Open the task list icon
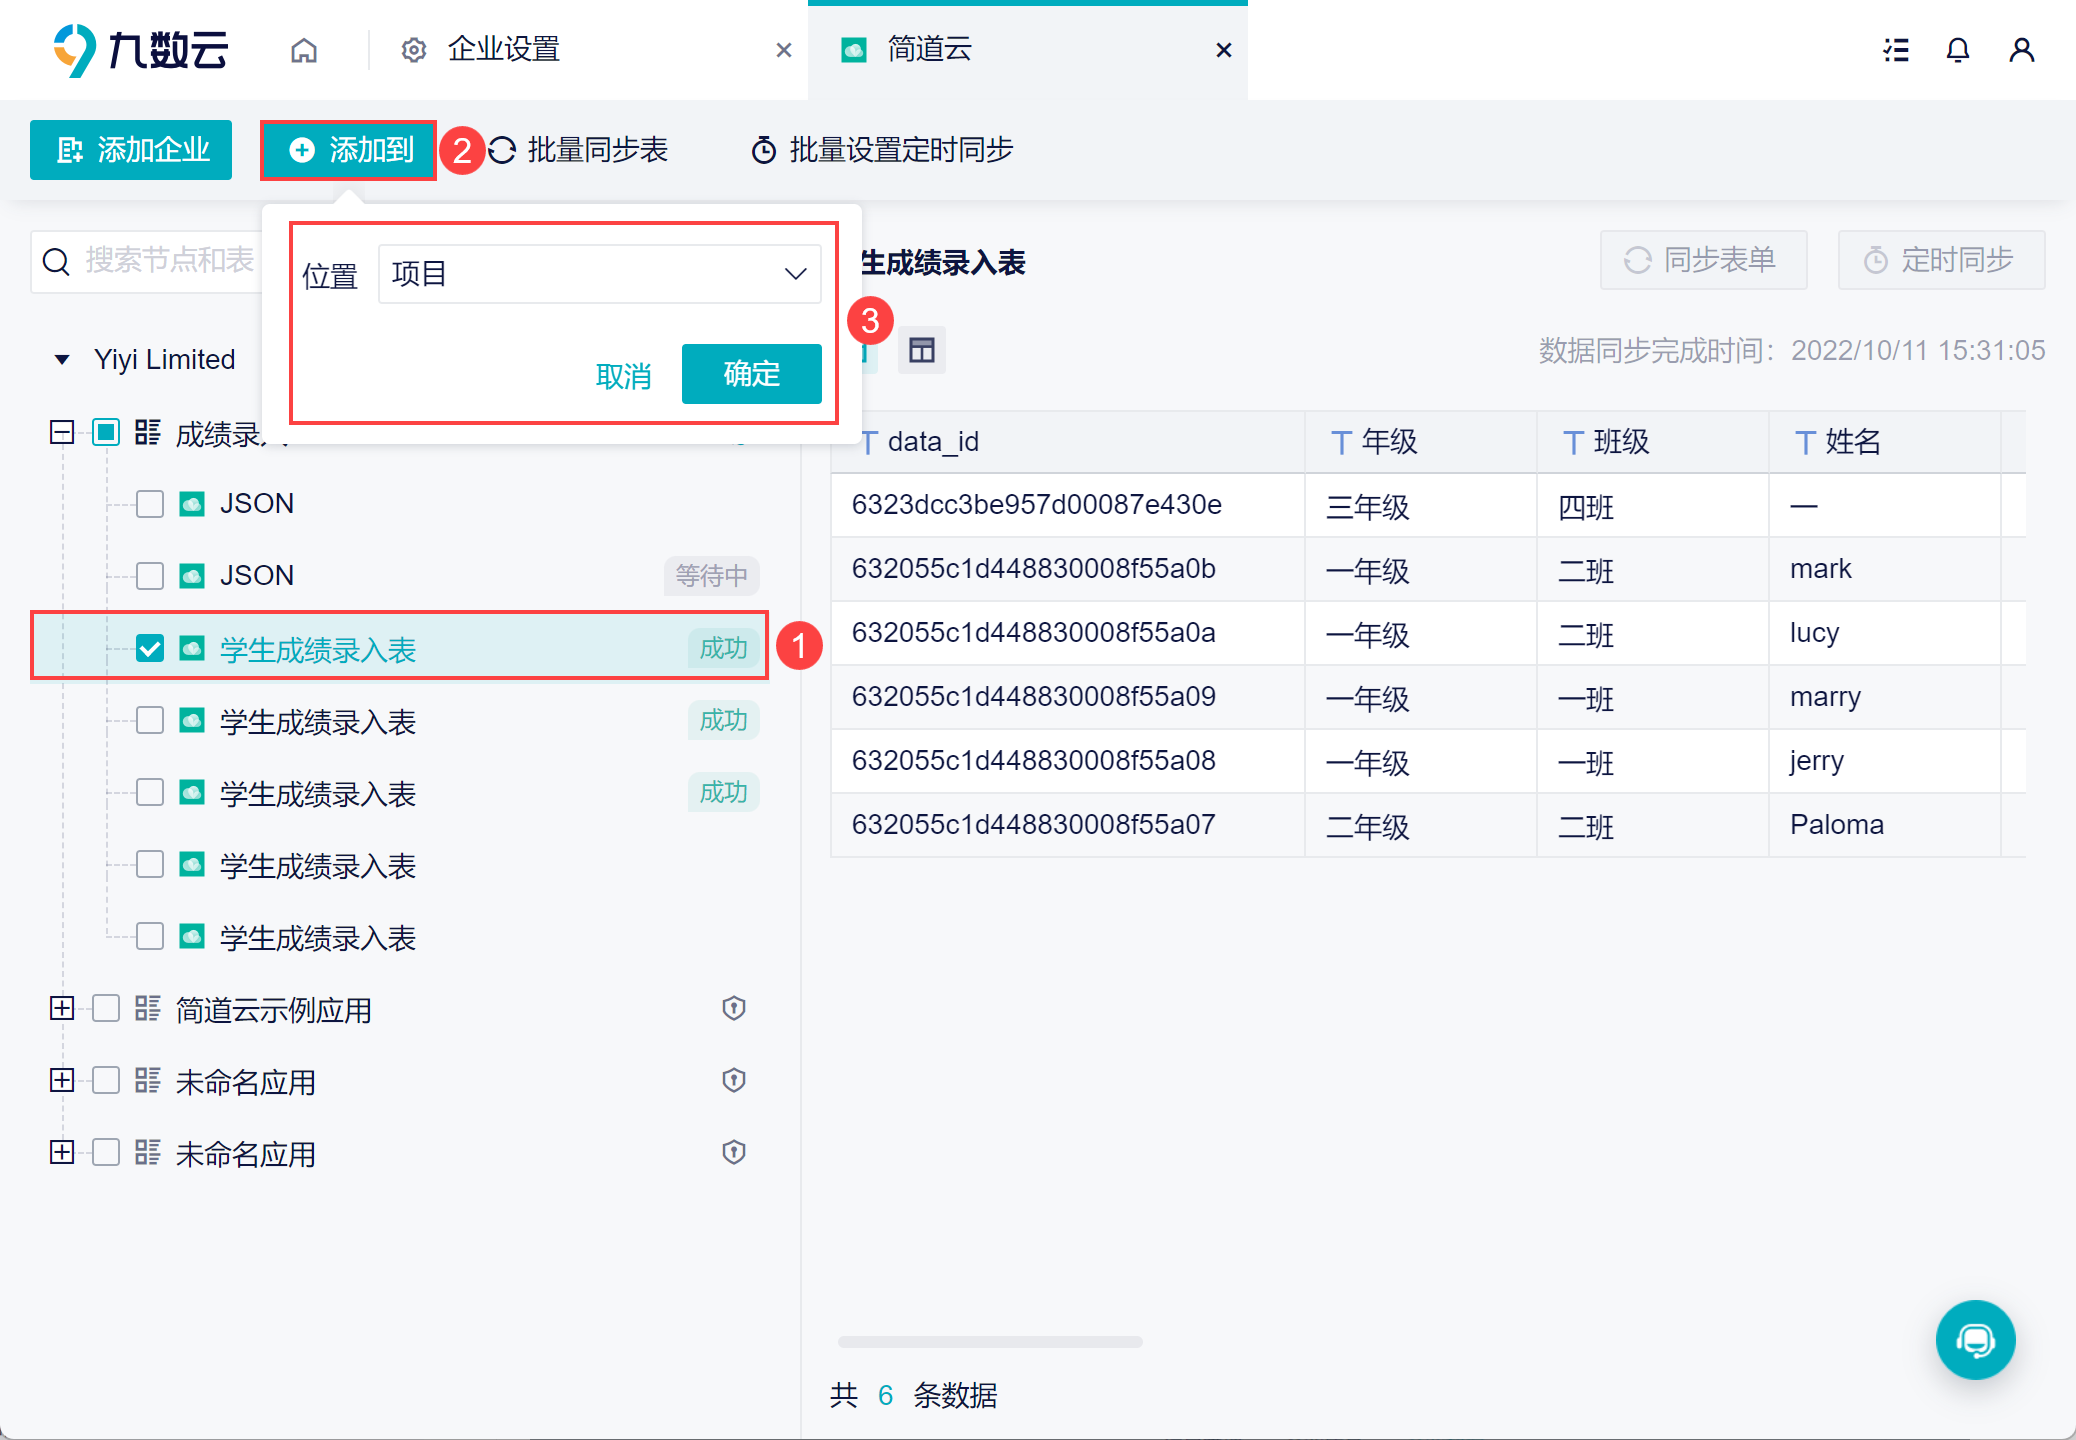The height and width of the screenshot is (1440, 2076). click(1896, 50)
